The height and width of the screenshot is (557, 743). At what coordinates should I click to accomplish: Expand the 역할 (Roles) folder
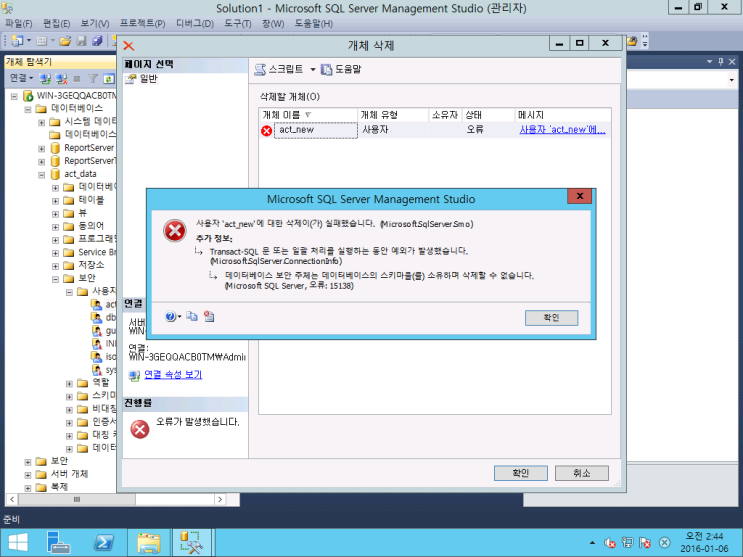[x=69, y=384]
